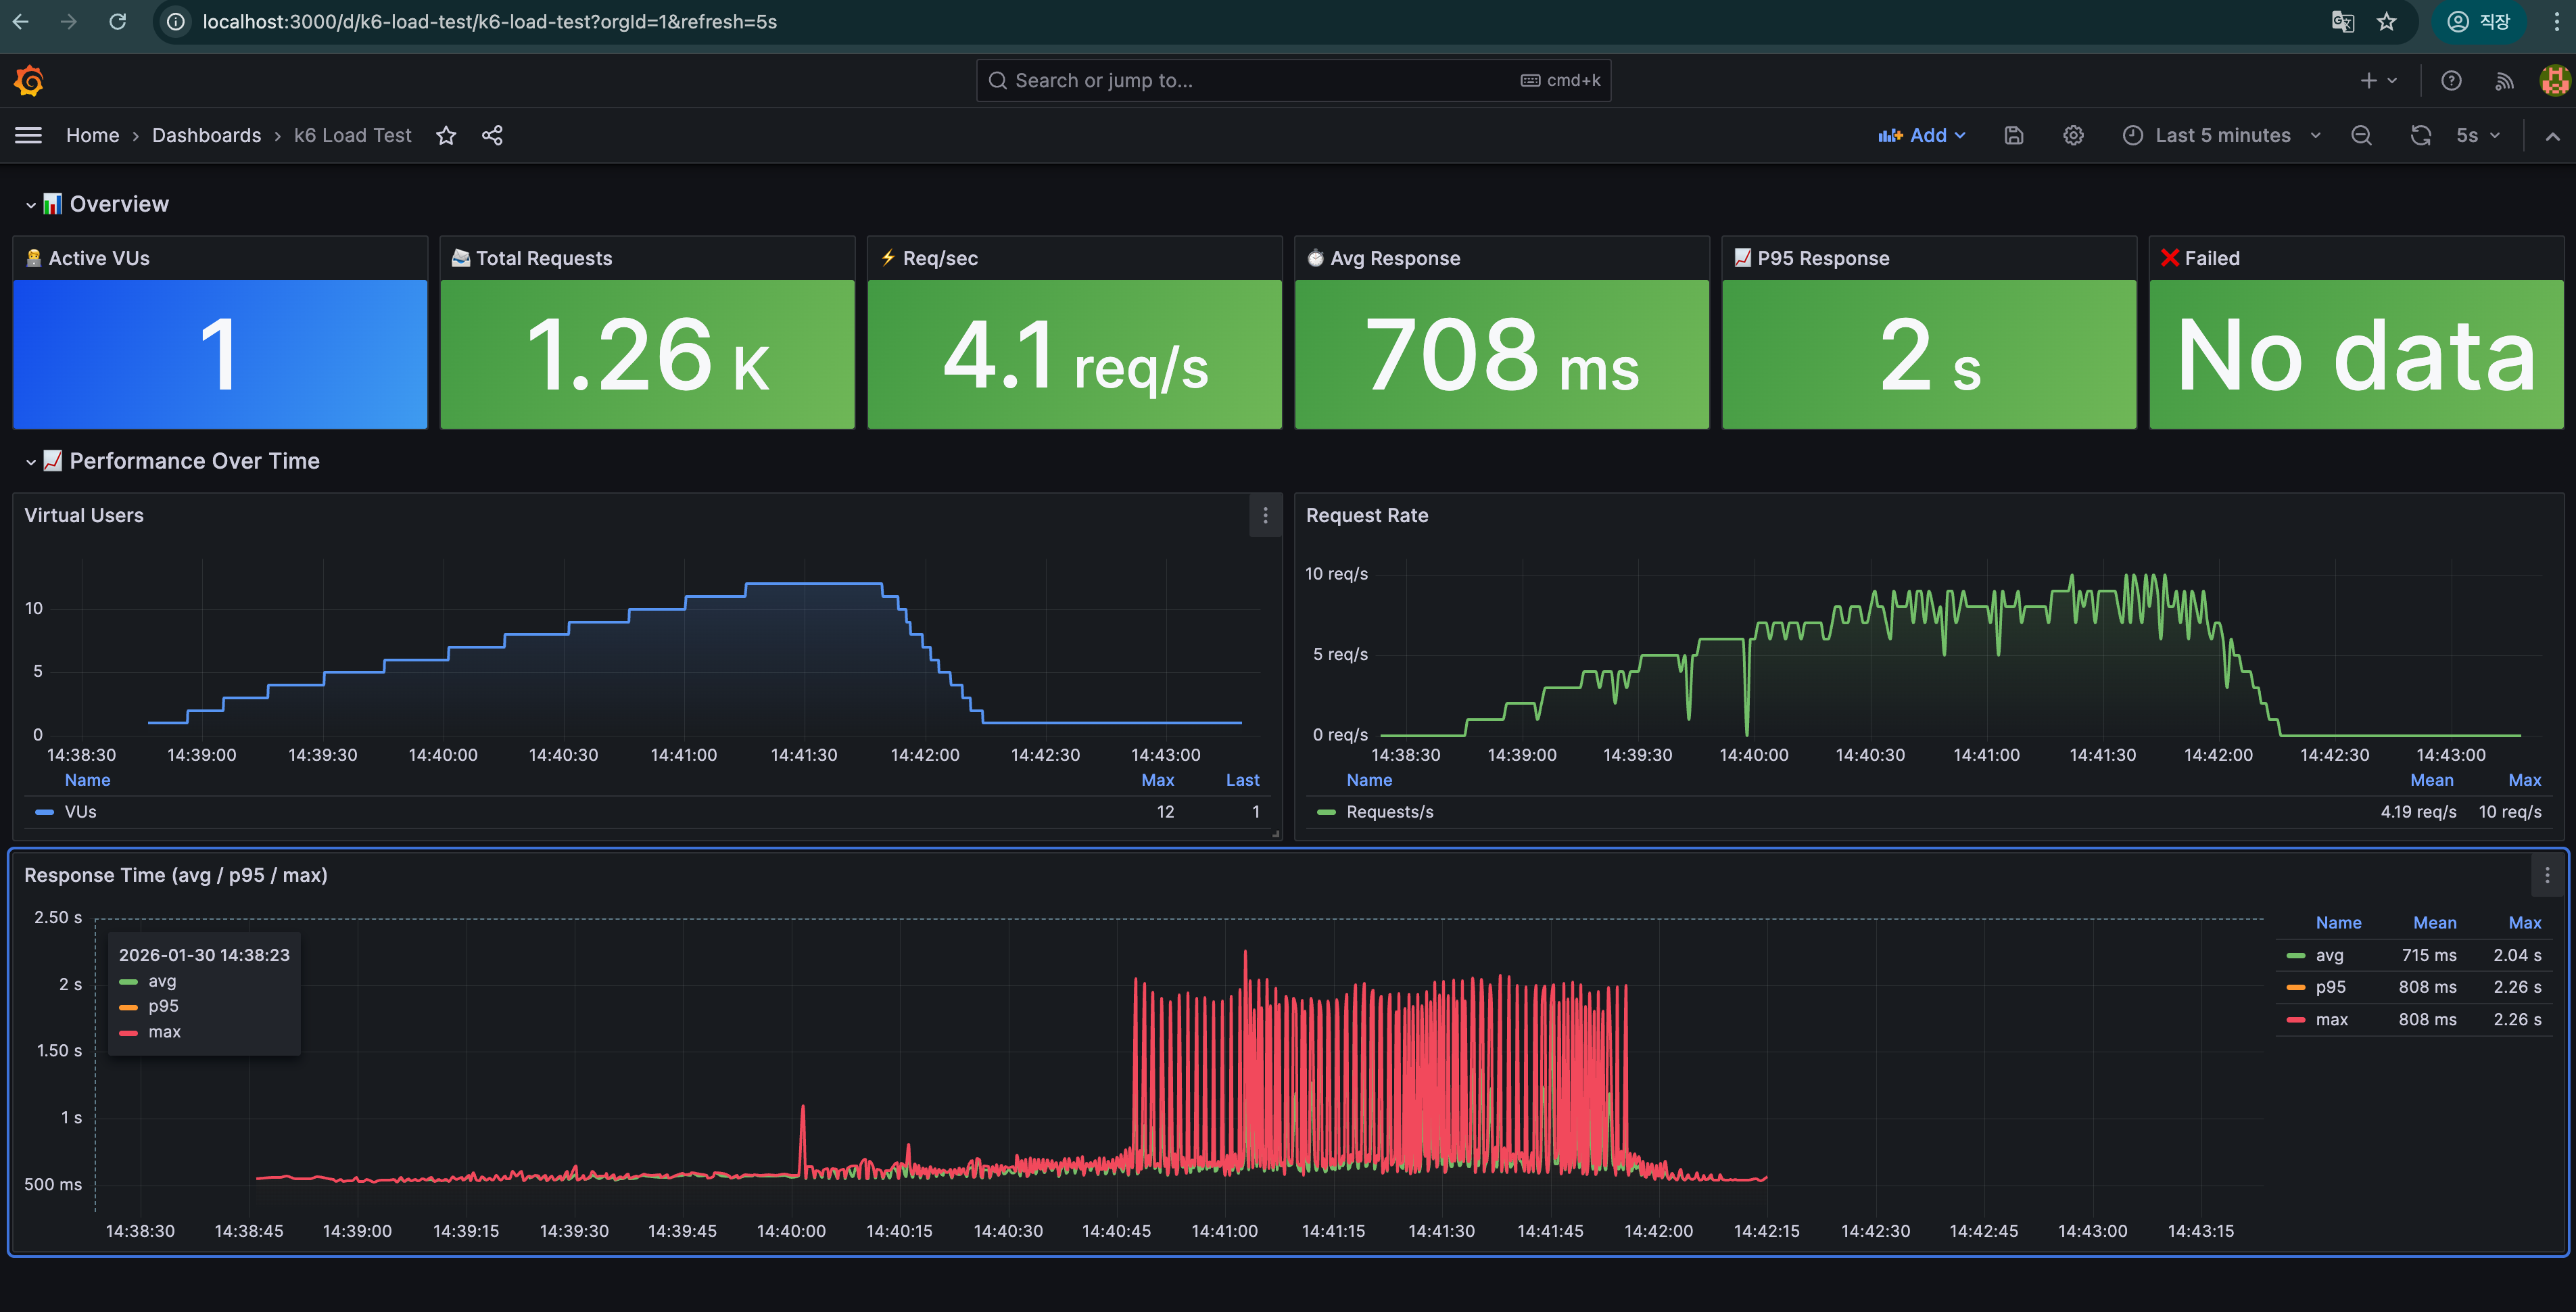Star the k6 Load Test dashboard
The height and width of the screenshot is (1312, 2576).
point(446,135)
